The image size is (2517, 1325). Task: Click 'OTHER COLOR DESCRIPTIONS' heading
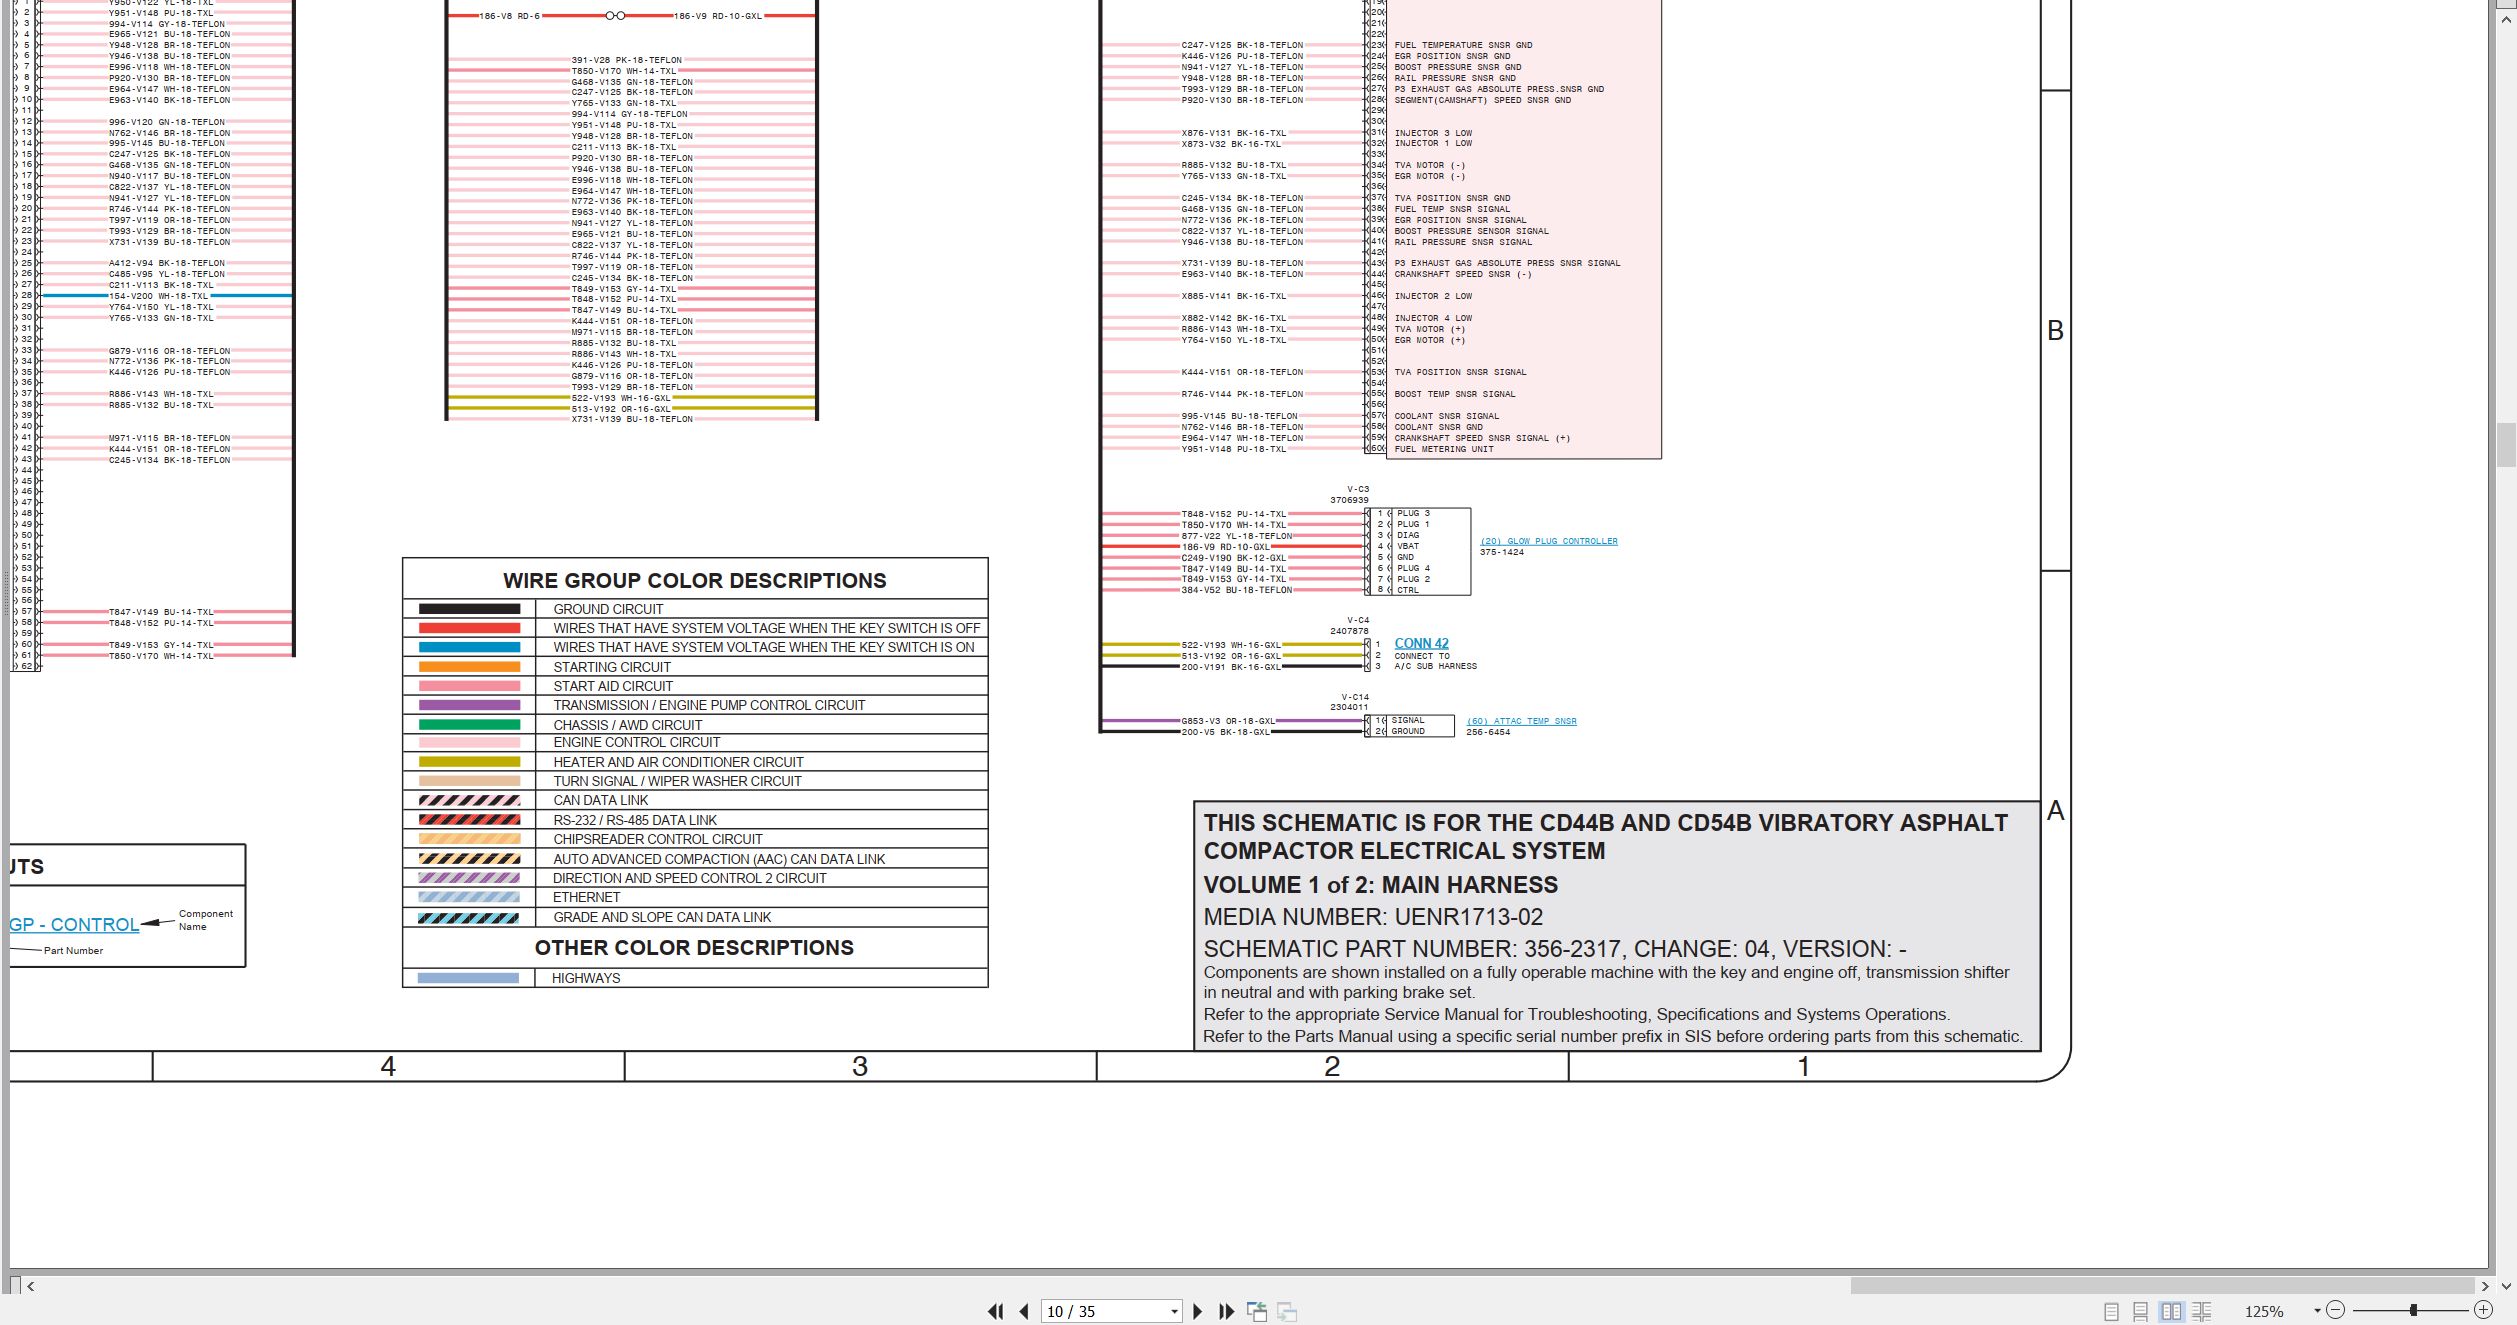694,948
